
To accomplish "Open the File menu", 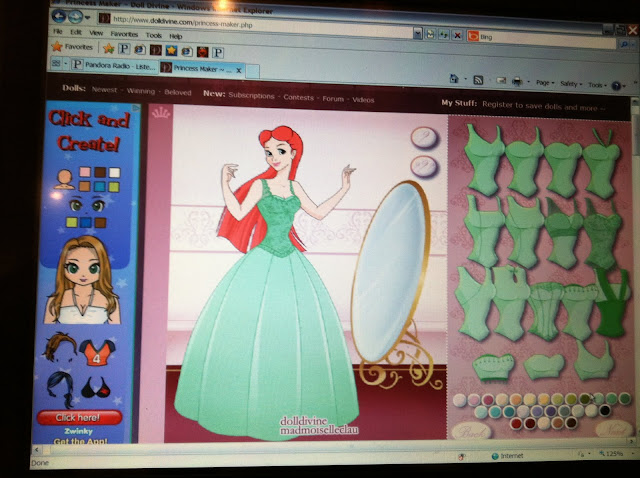I will click(x=58, y=31).
